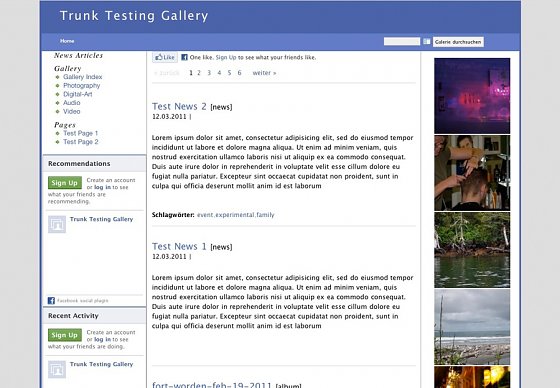Click the Galerie durchsuchen search button
560x388 pixels.
click(x=458, y=42)
